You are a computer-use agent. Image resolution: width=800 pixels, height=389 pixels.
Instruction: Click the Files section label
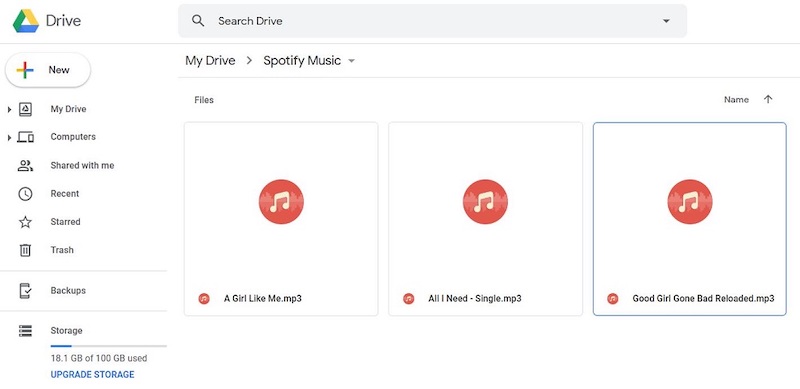(204, 100)
